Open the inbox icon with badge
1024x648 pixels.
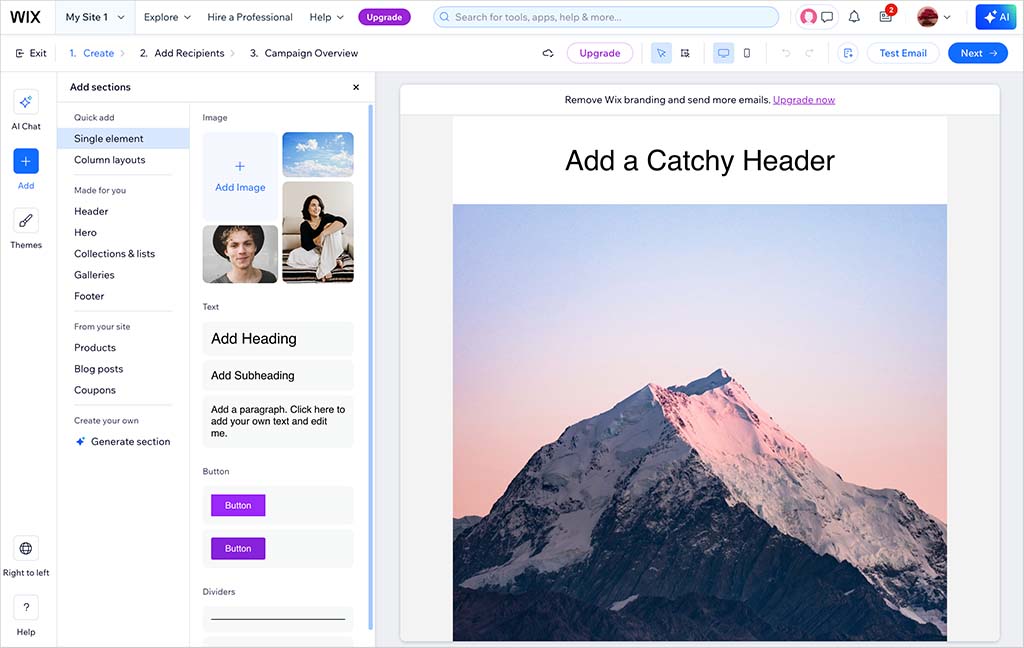tap(886, 16)
